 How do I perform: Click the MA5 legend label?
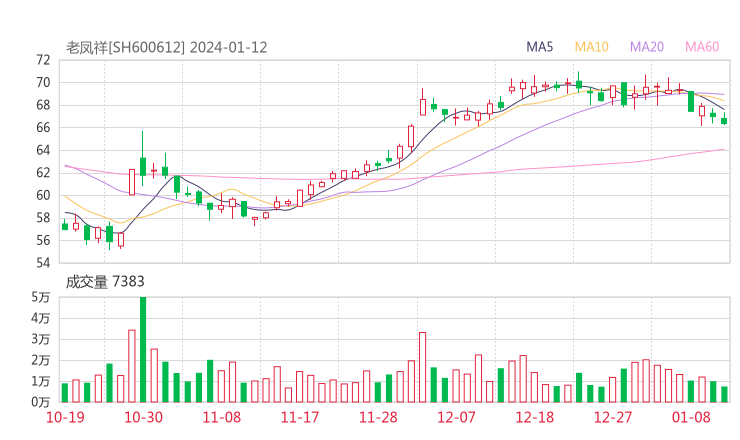[x=539, y=47]
